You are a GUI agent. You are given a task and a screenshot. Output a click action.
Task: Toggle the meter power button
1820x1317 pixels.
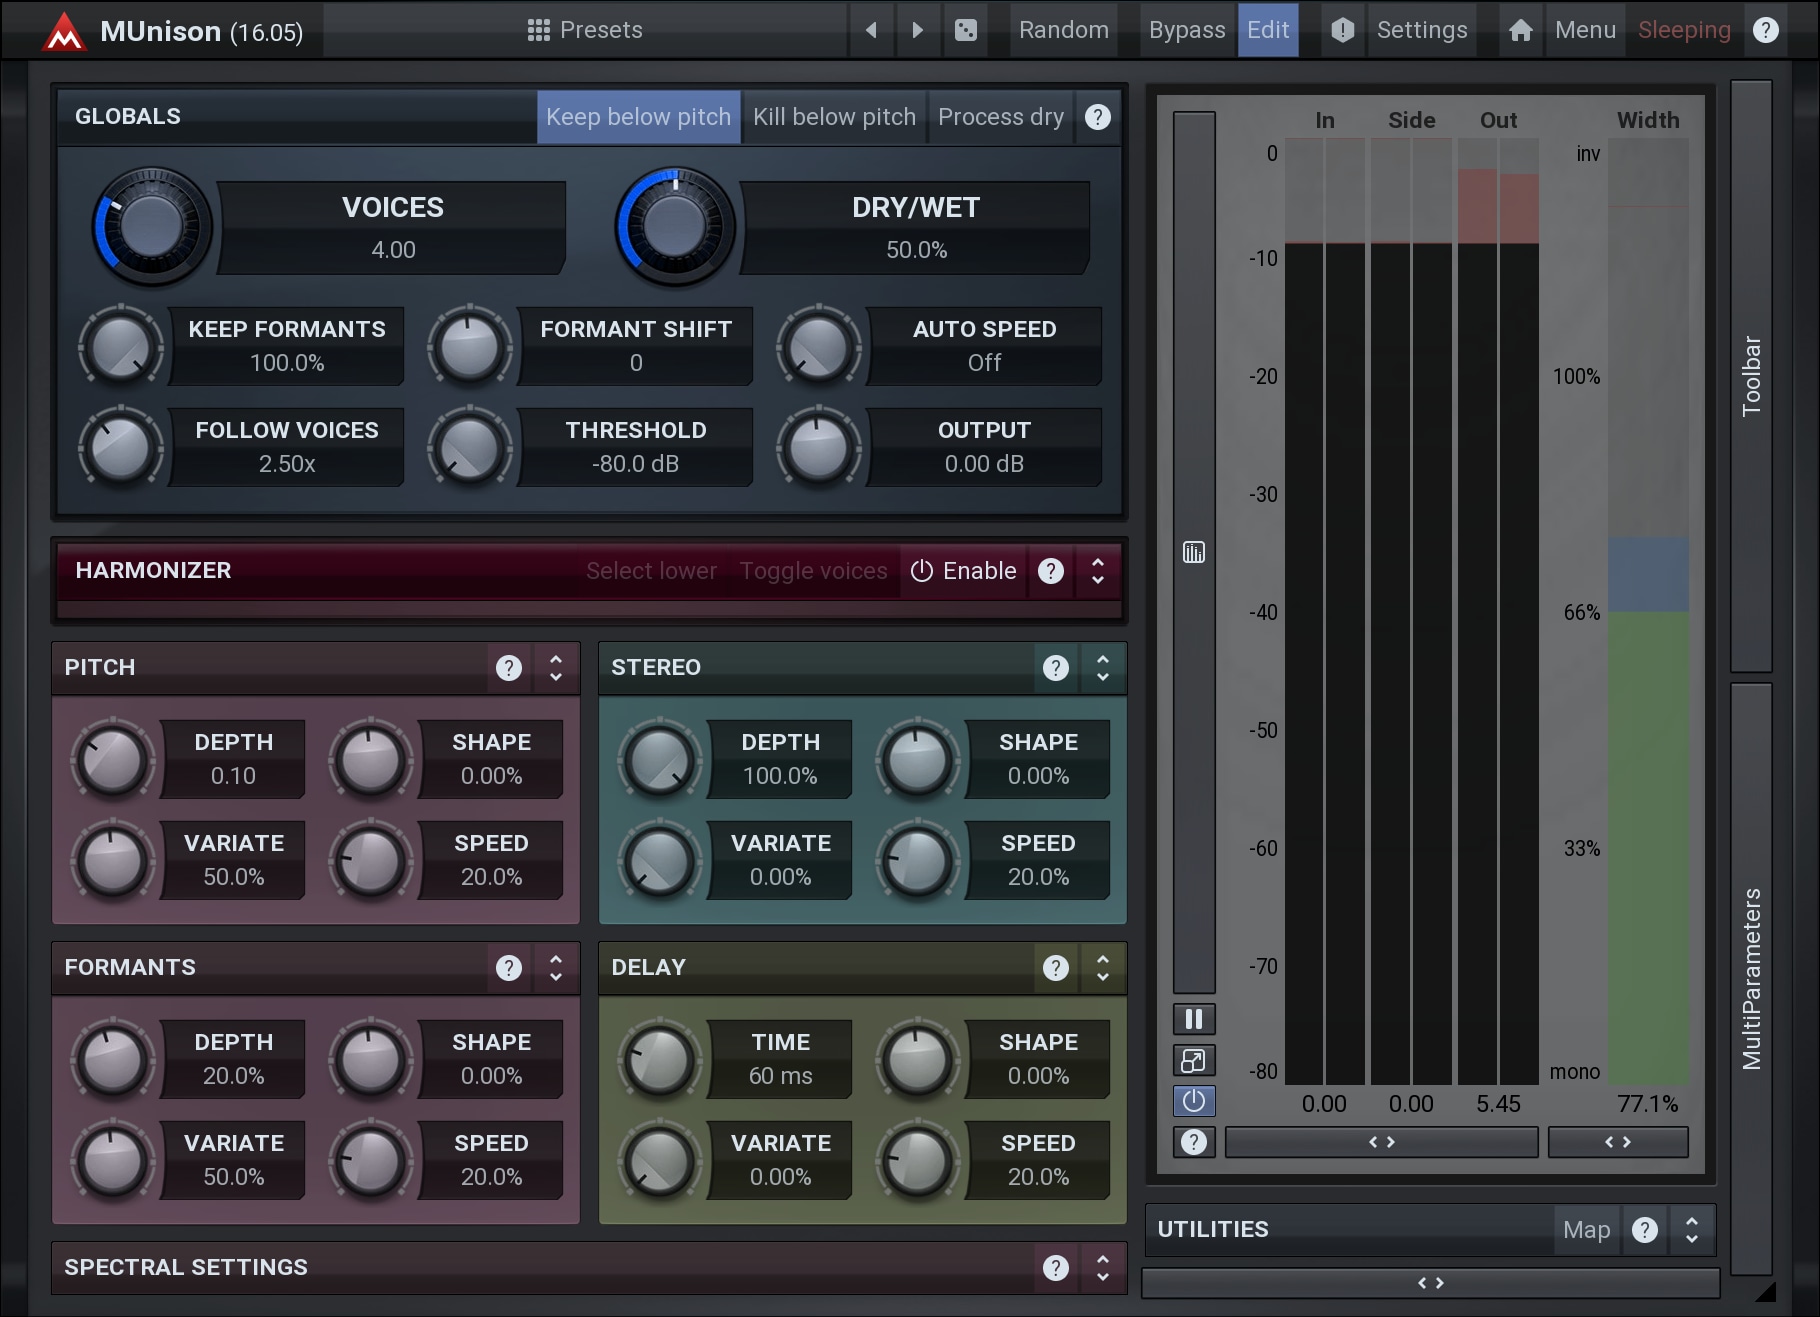[1194, 1101]
